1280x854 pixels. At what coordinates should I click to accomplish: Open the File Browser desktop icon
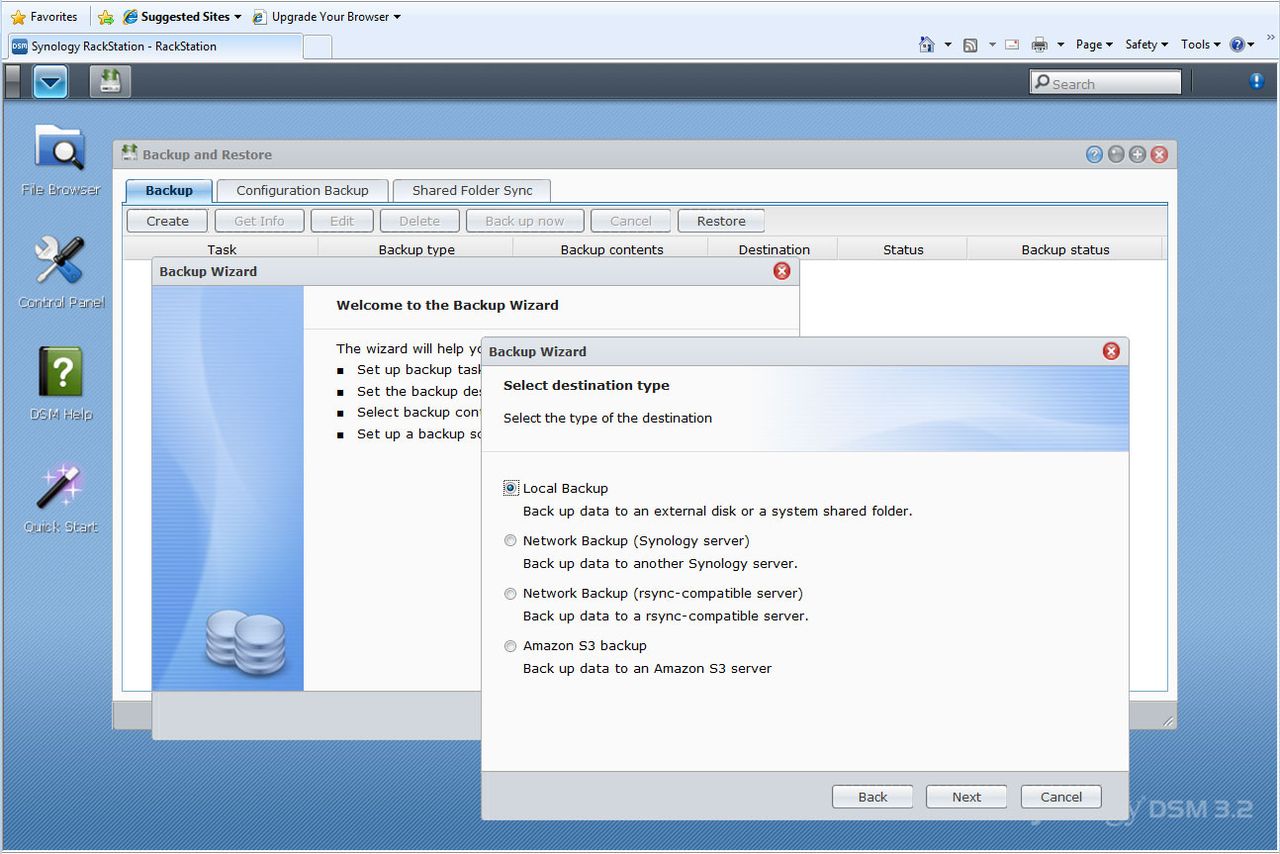61,160
